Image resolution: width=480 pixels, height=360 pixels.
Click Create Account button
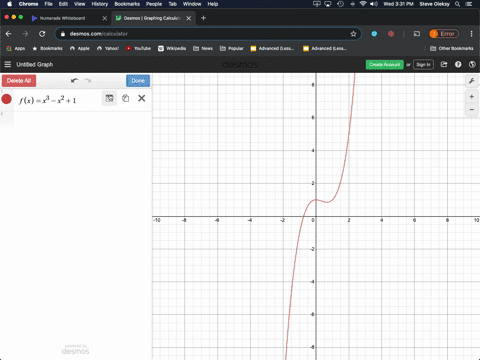pos(385,65)
